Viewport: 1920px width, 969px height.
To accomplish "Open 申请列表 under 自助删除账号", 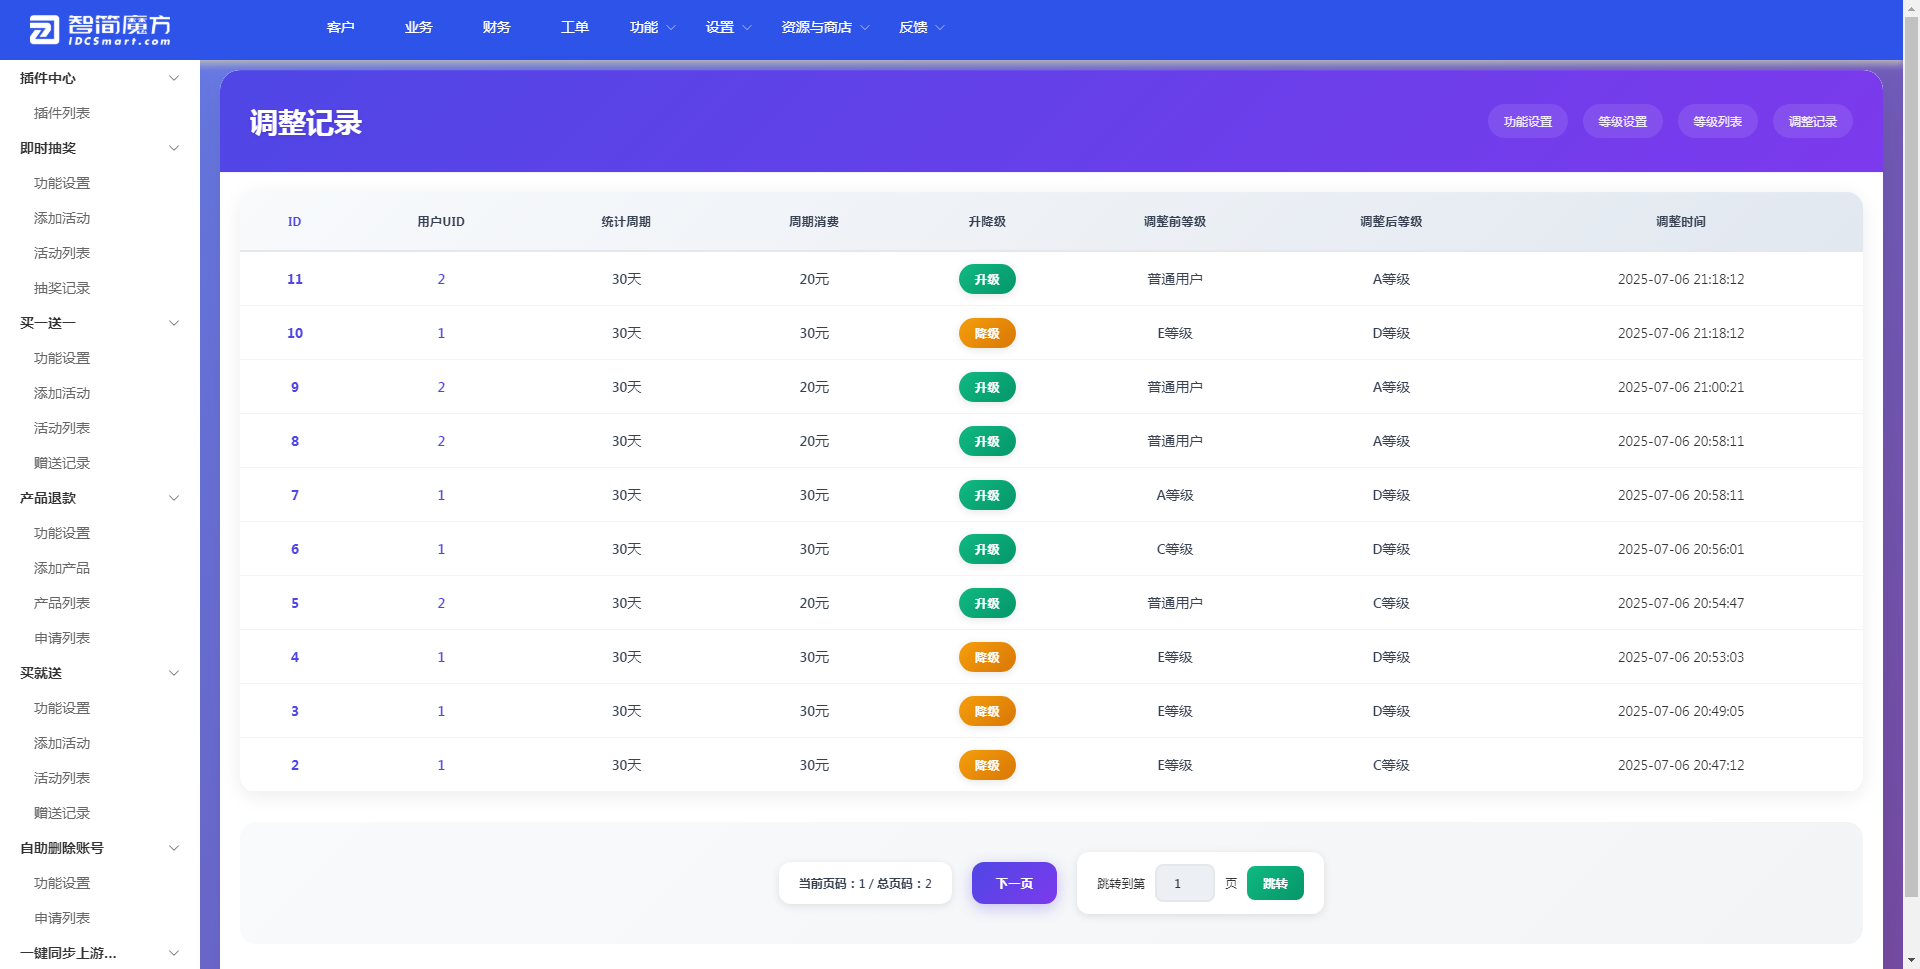I will click(62, 918).
